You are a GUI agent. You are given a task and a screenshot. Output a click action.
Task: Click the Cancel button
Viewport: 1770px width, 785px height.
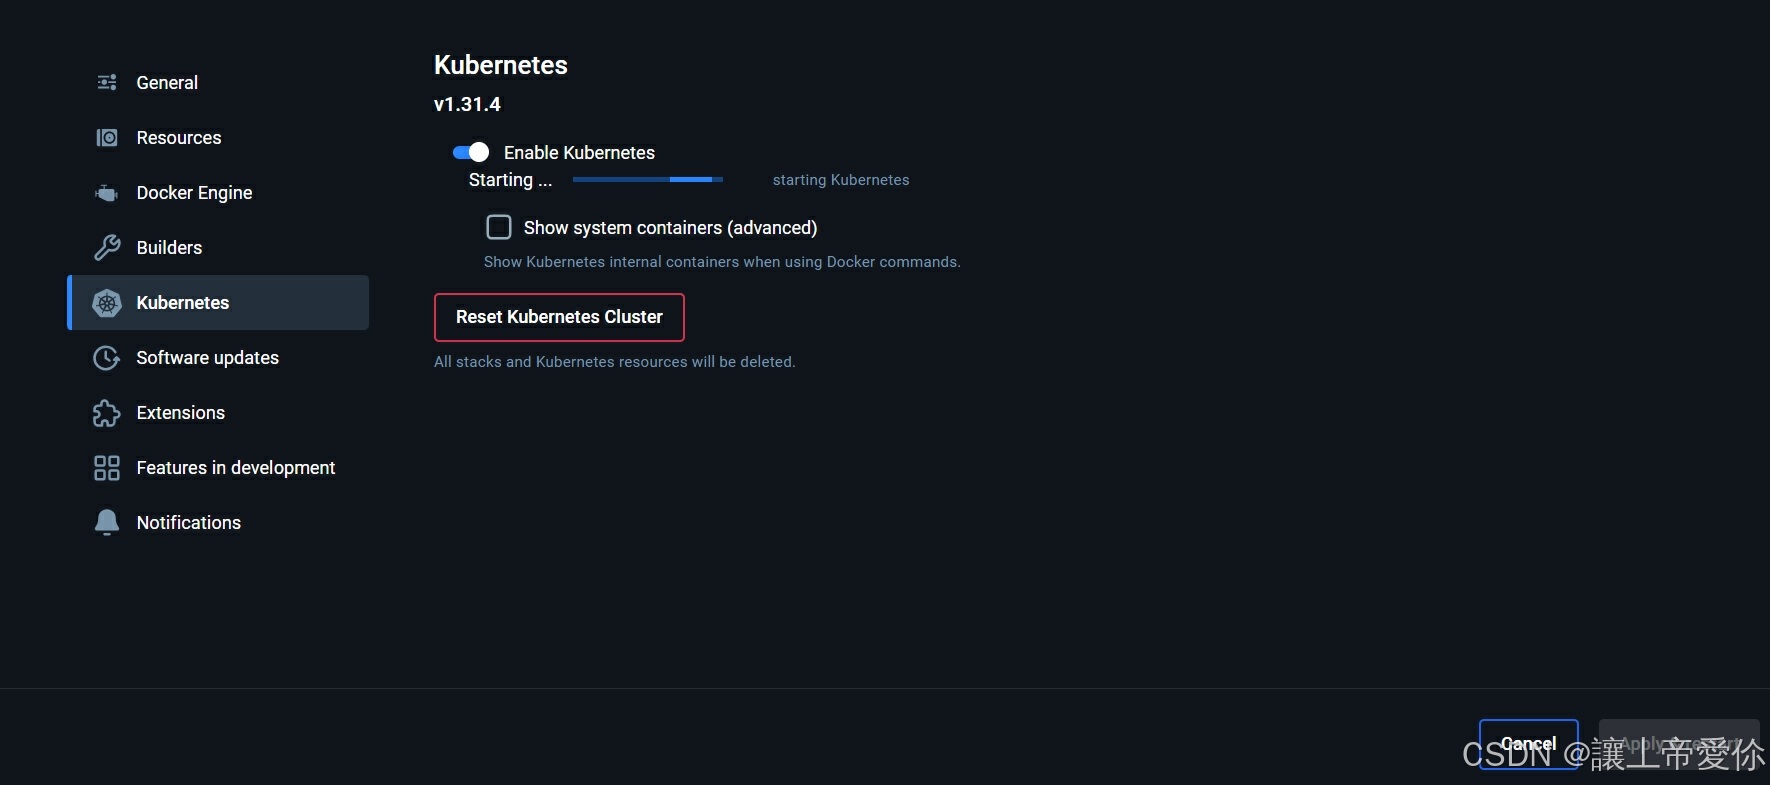pyautogui.click(x=1528, y=743)
